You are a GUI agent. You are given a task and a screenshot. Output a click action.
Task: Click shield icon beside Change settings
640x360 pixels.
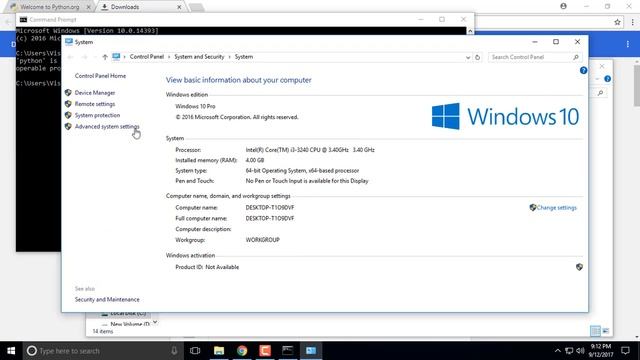(x=533, y=208)
